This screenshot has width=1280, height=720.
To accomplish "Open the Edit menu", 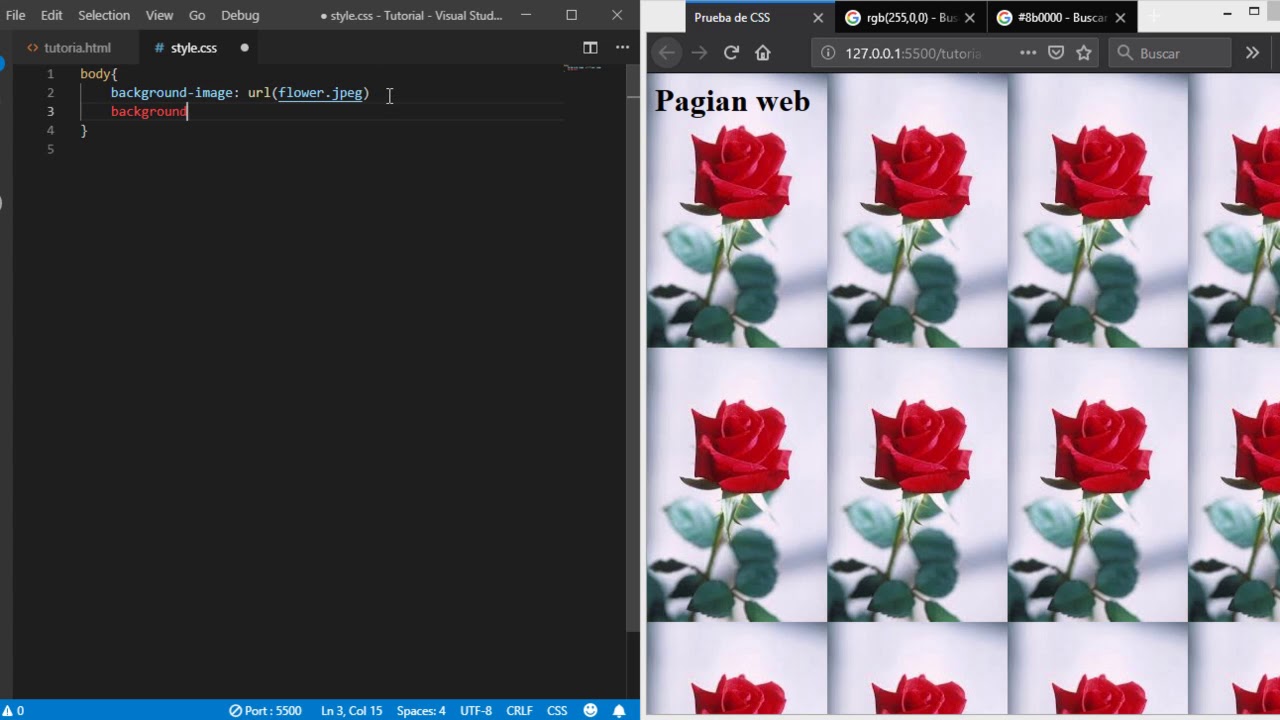I will [51, 15].
